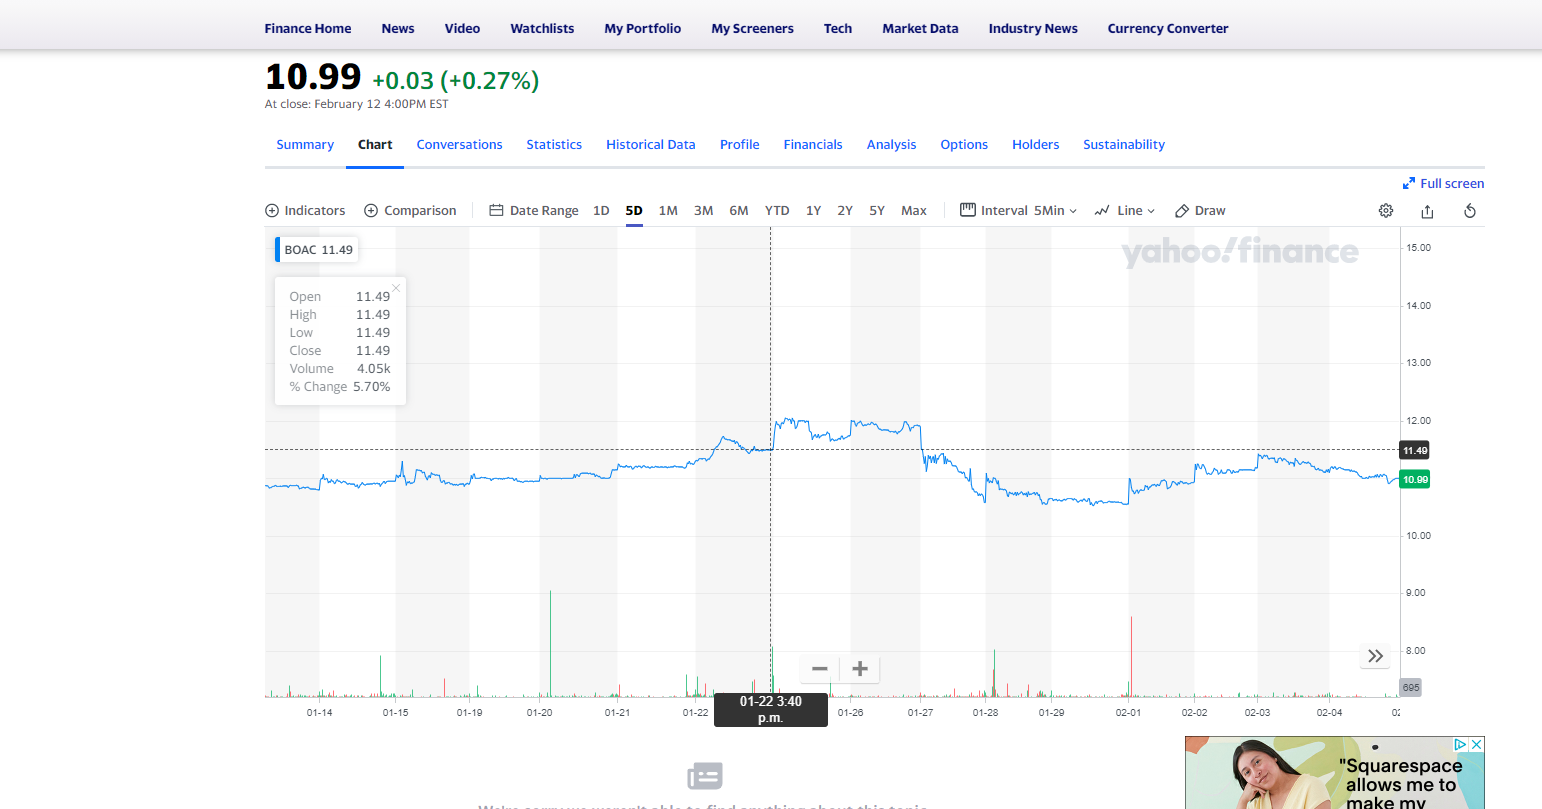Close the ad with X icon
Viewport: 1542px width, 809px height.
point(1476,745)
